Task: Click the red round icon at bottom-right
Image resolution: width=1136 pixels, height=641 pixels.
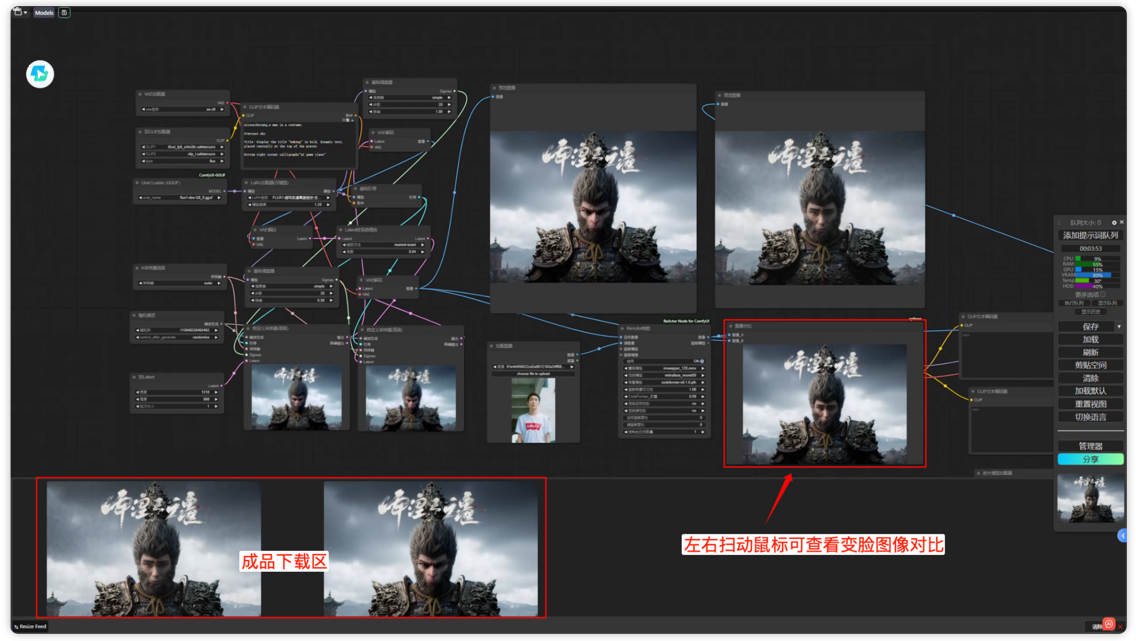Action: click(x=1108, y=624)
